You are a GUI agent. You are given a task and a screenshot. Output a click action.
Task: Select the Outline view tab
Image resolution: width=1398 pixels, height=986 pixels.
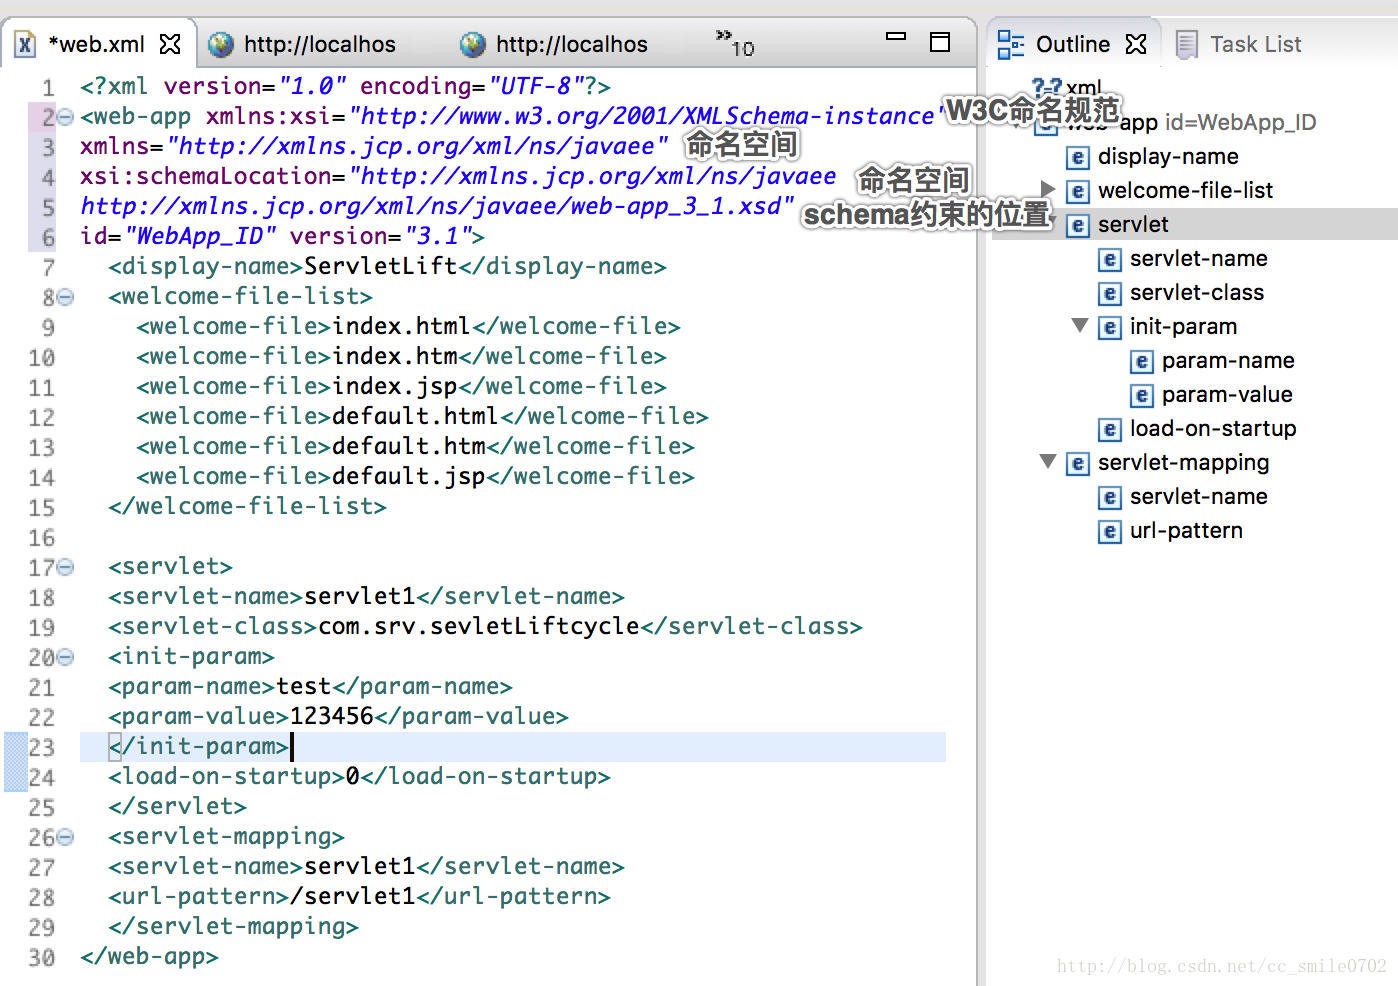1072,44
